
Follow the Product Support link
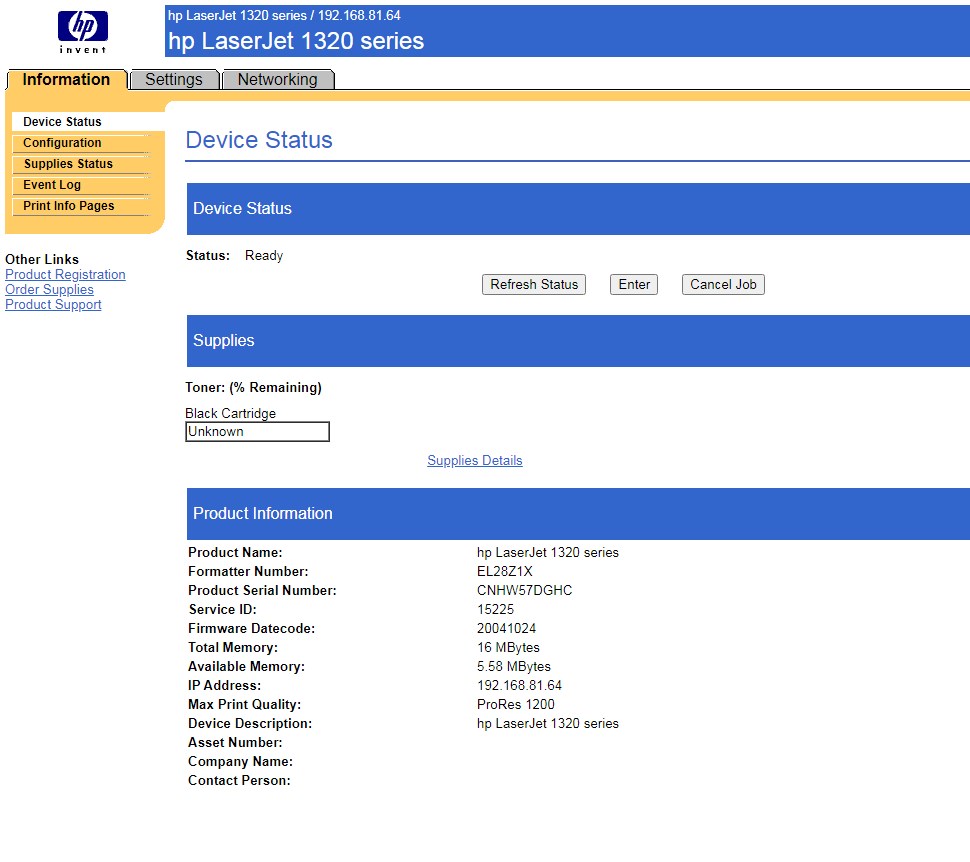[x=53, y=304]
